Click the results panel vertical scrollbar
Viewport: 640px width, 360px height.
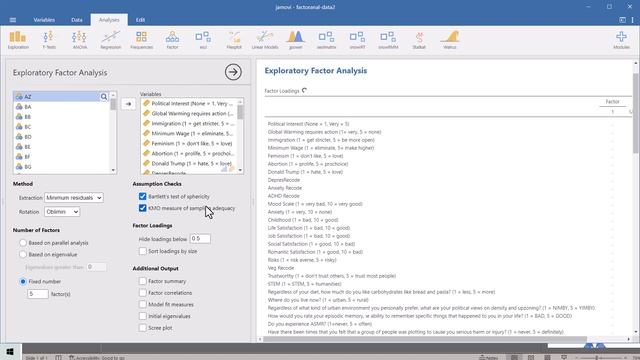[x=636, y=113]
